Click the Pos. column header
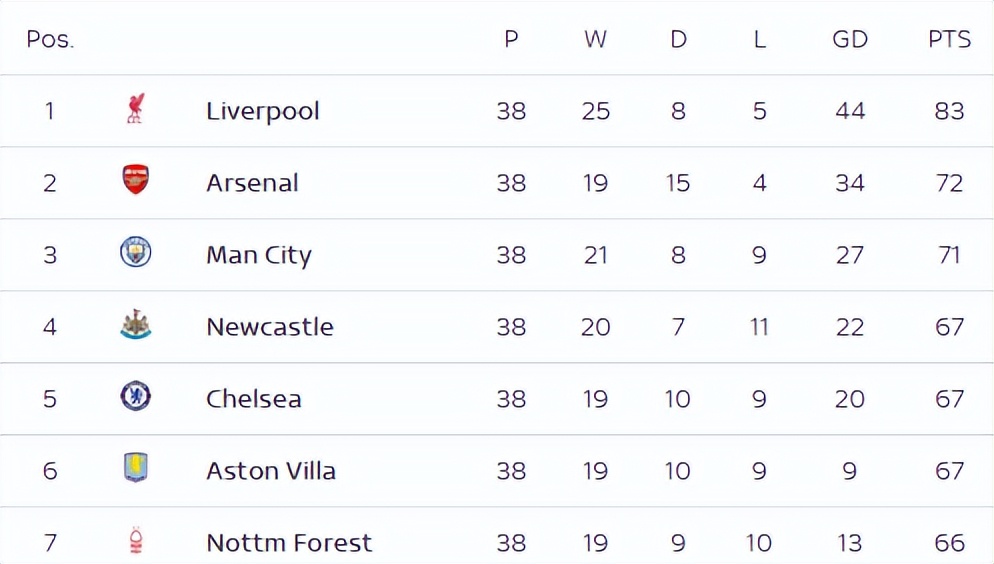The height and width of the screenshot is (564, 994). click(x=50, y=39)
